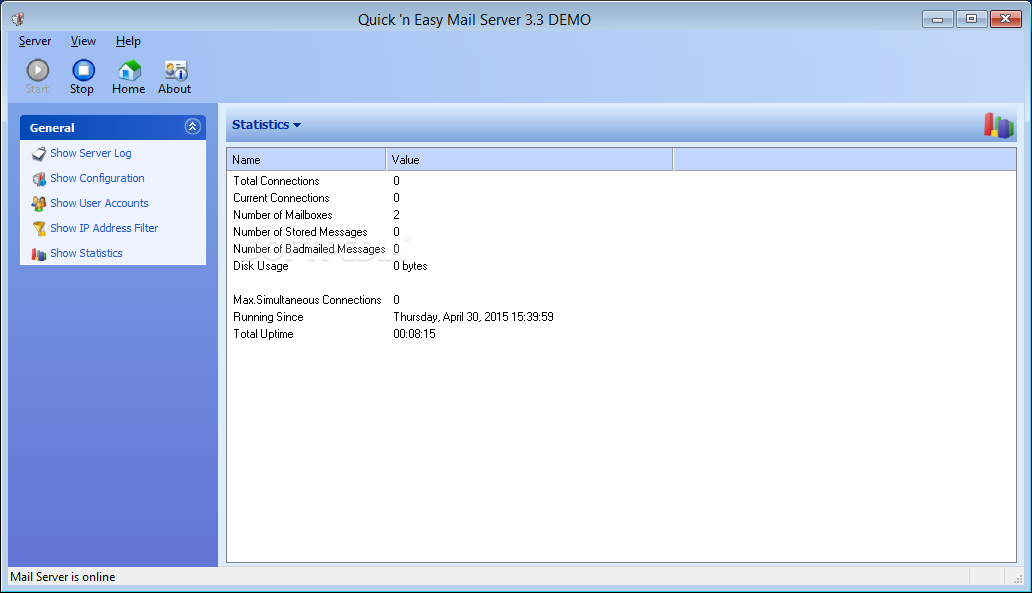Open the Help menu

click(128, 41)
